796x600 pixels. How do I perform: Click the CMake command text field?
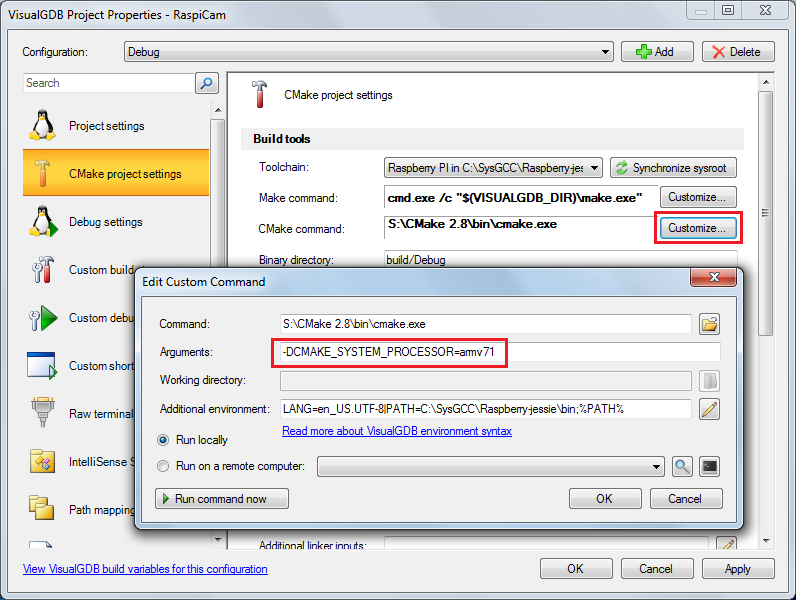pos(519,228)
